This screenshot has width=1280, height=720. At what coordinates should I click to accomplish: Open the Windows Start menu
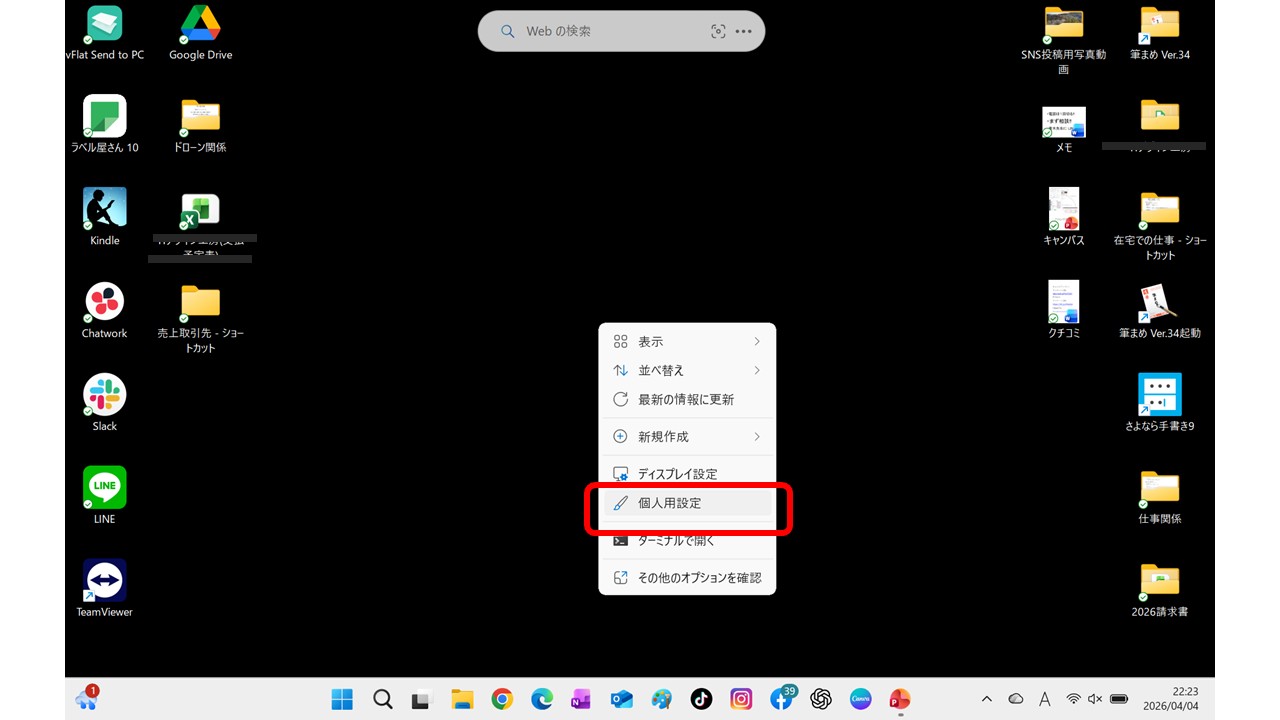point(342,699)
